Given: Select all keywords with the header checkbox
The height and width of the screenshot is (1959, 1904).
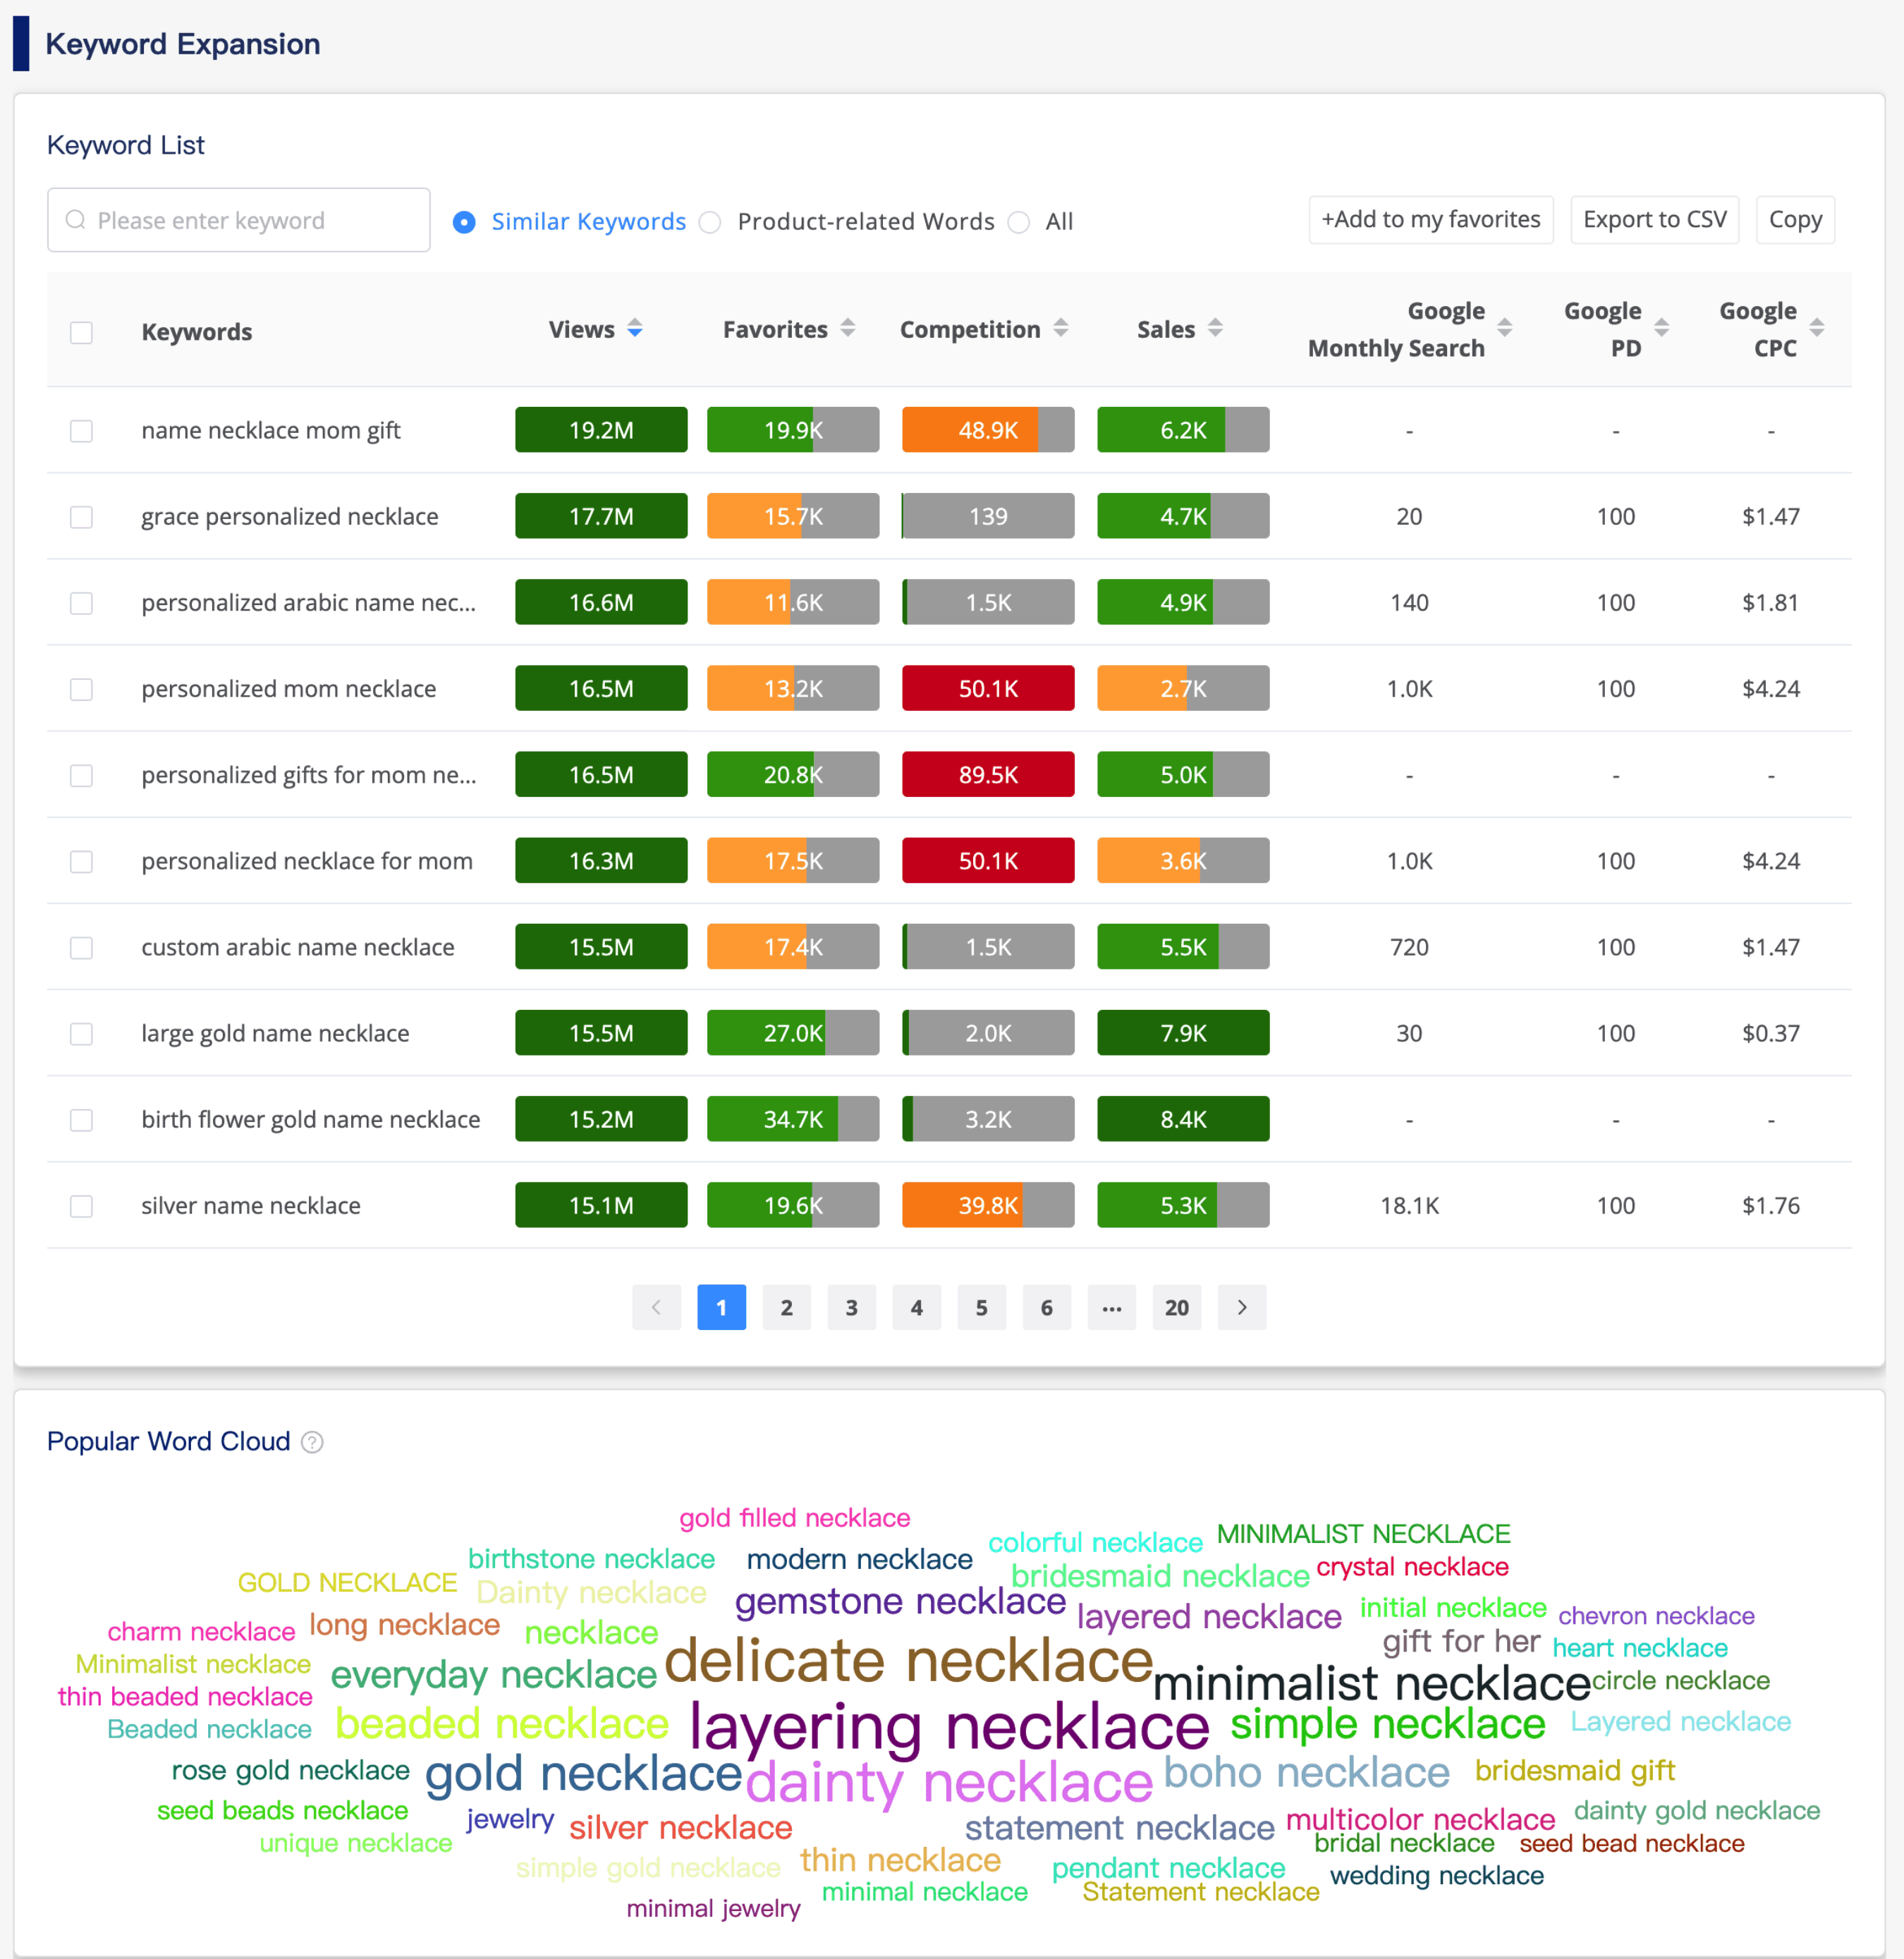Looking at the screenshot, I should click(x=81, y=332).
